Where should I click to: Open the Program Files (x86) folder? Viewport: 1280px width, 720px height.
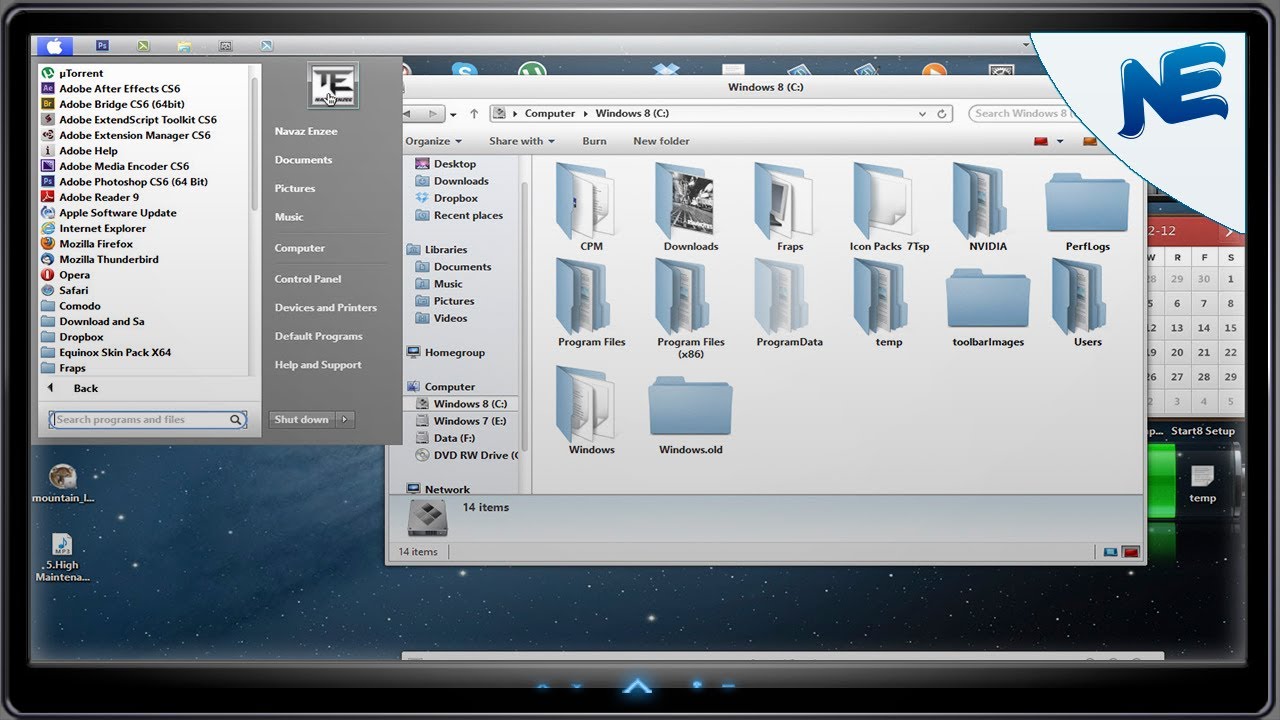(x=691, y=308)
